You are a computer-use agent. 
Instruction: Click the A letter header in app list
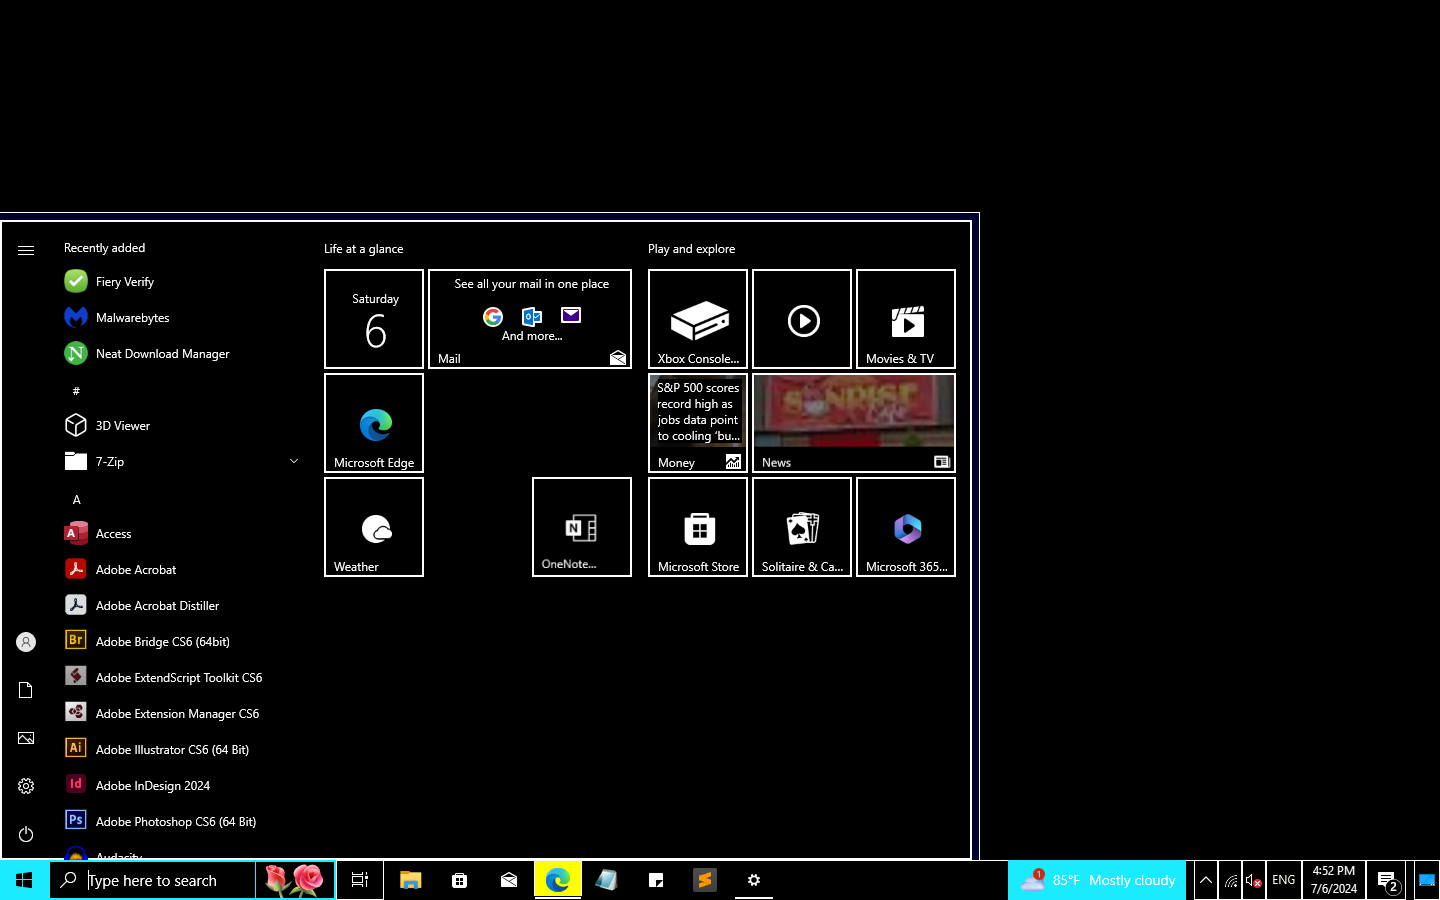[76, 499]
